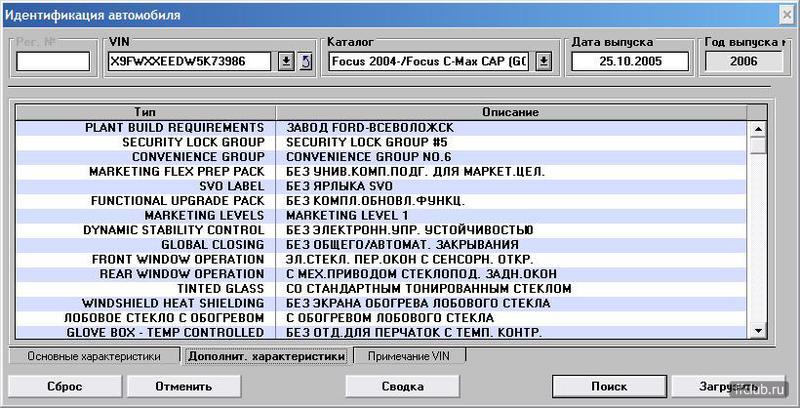Click the SECURITY LOCK GROUP #5 description
Viewport: 800px width, 408px height.
[x=367, y=142]
